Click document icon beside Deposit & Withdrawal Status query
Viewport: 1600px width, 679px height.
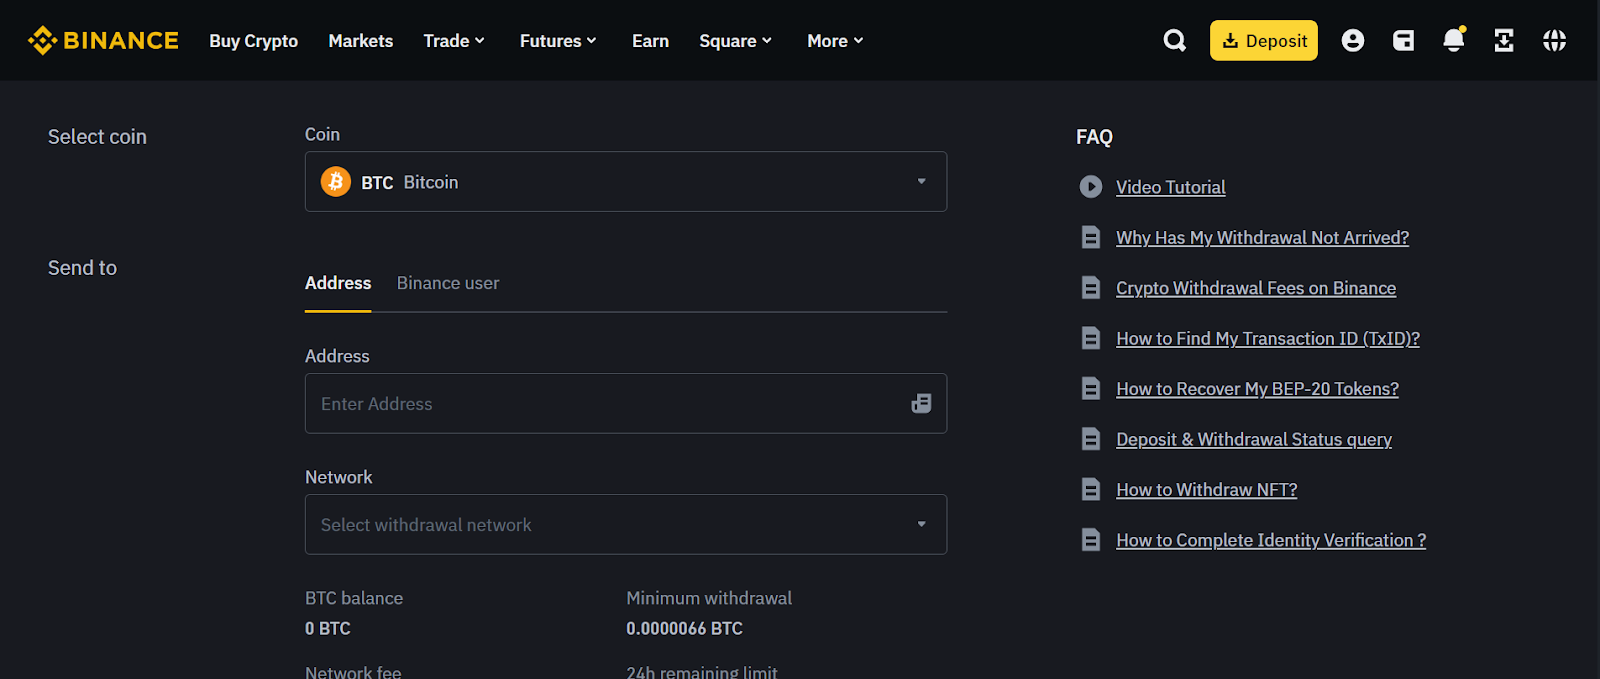tap(1091, 439)
